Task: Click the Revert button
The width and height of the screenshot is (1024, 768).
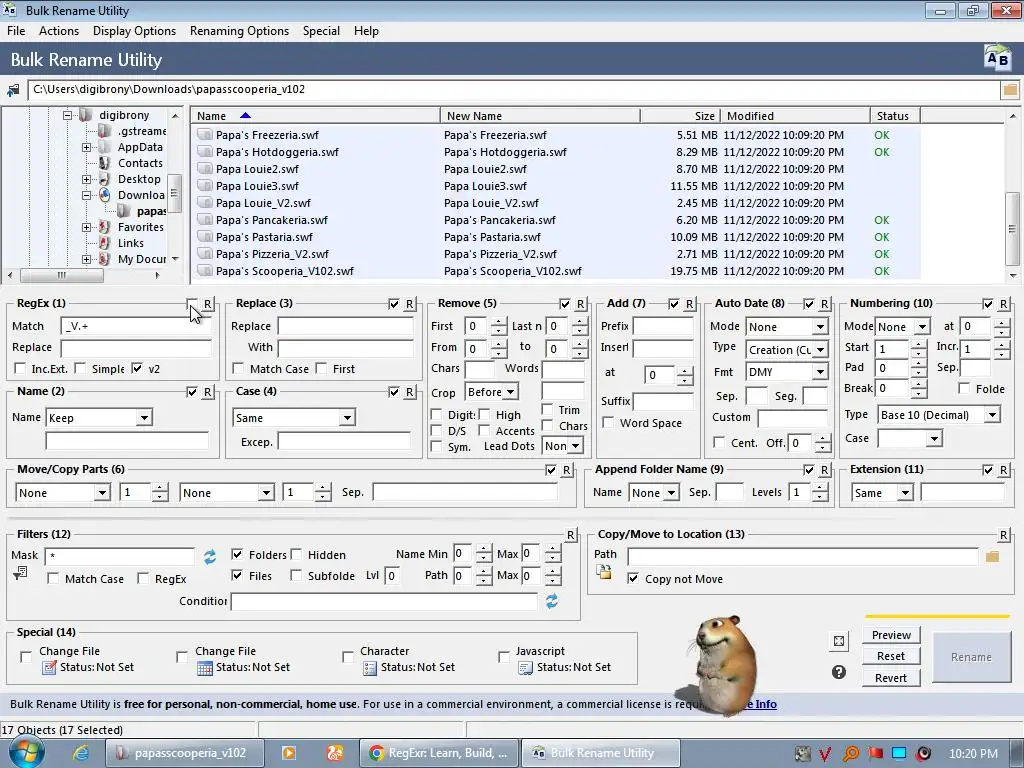Action: (891, 678)
